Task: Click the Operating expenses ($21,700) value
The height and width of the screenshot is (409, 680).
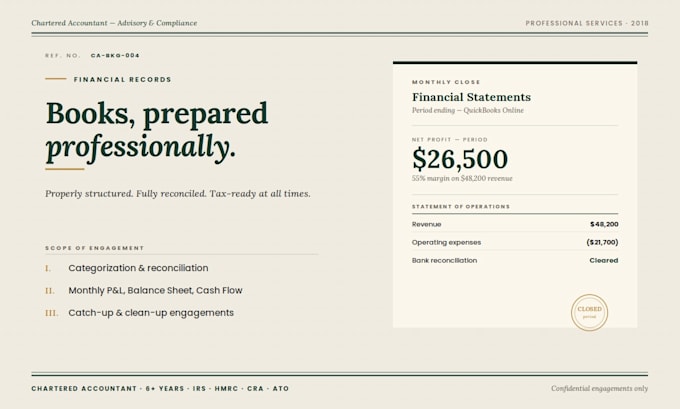Action: coord(602,242)
